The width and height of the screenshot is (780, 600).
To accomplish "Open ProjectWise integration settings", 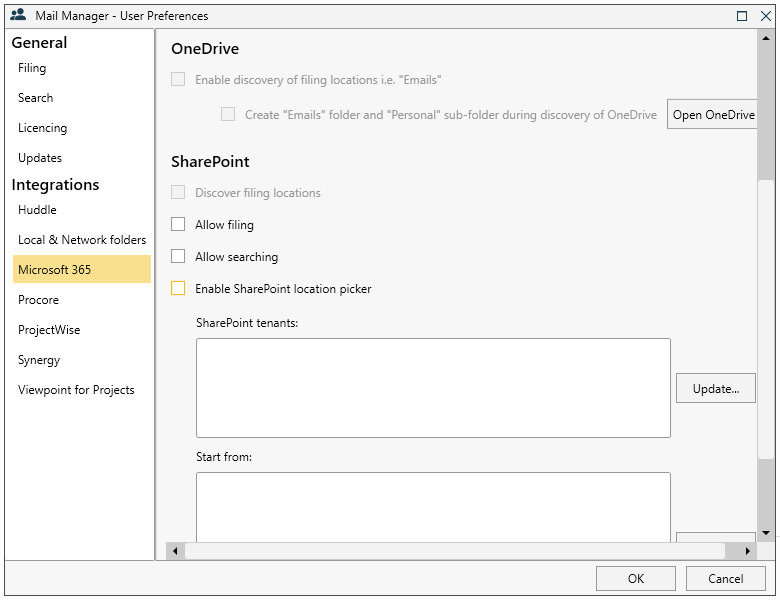I will 49,330.
